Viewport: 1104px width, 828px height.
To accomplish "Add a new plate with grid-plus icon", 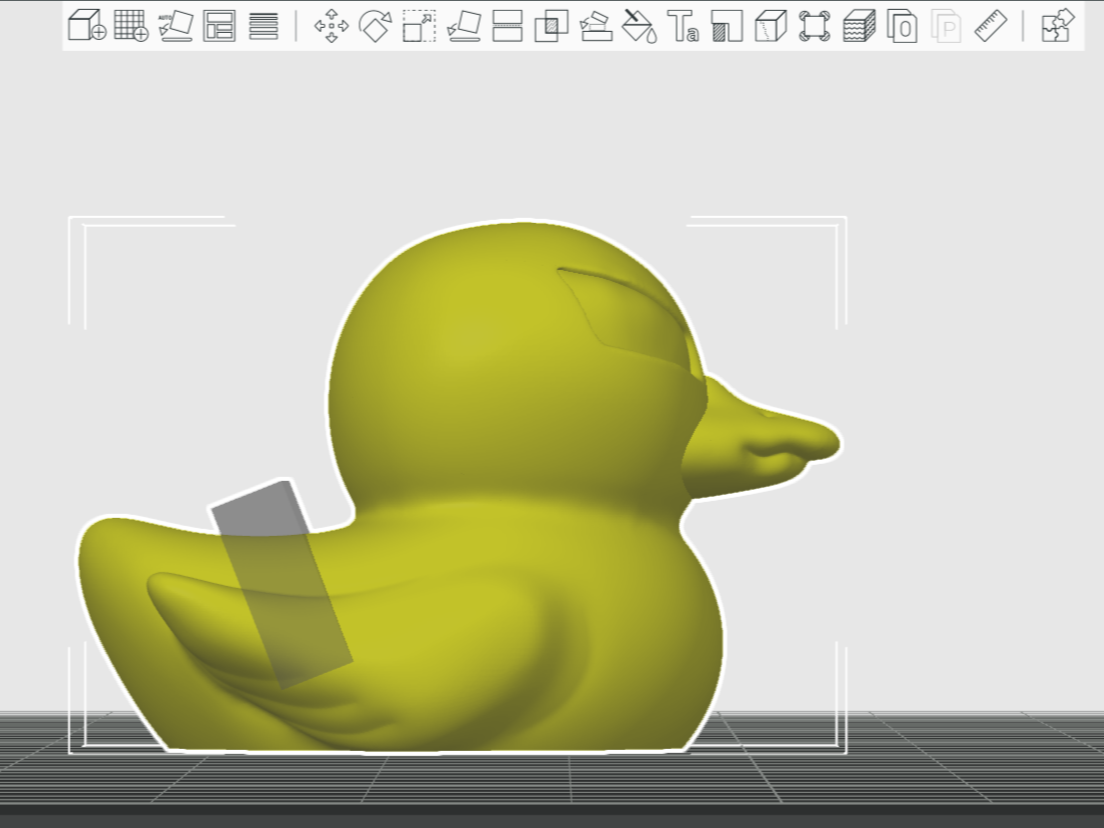I will coord(131,25).
